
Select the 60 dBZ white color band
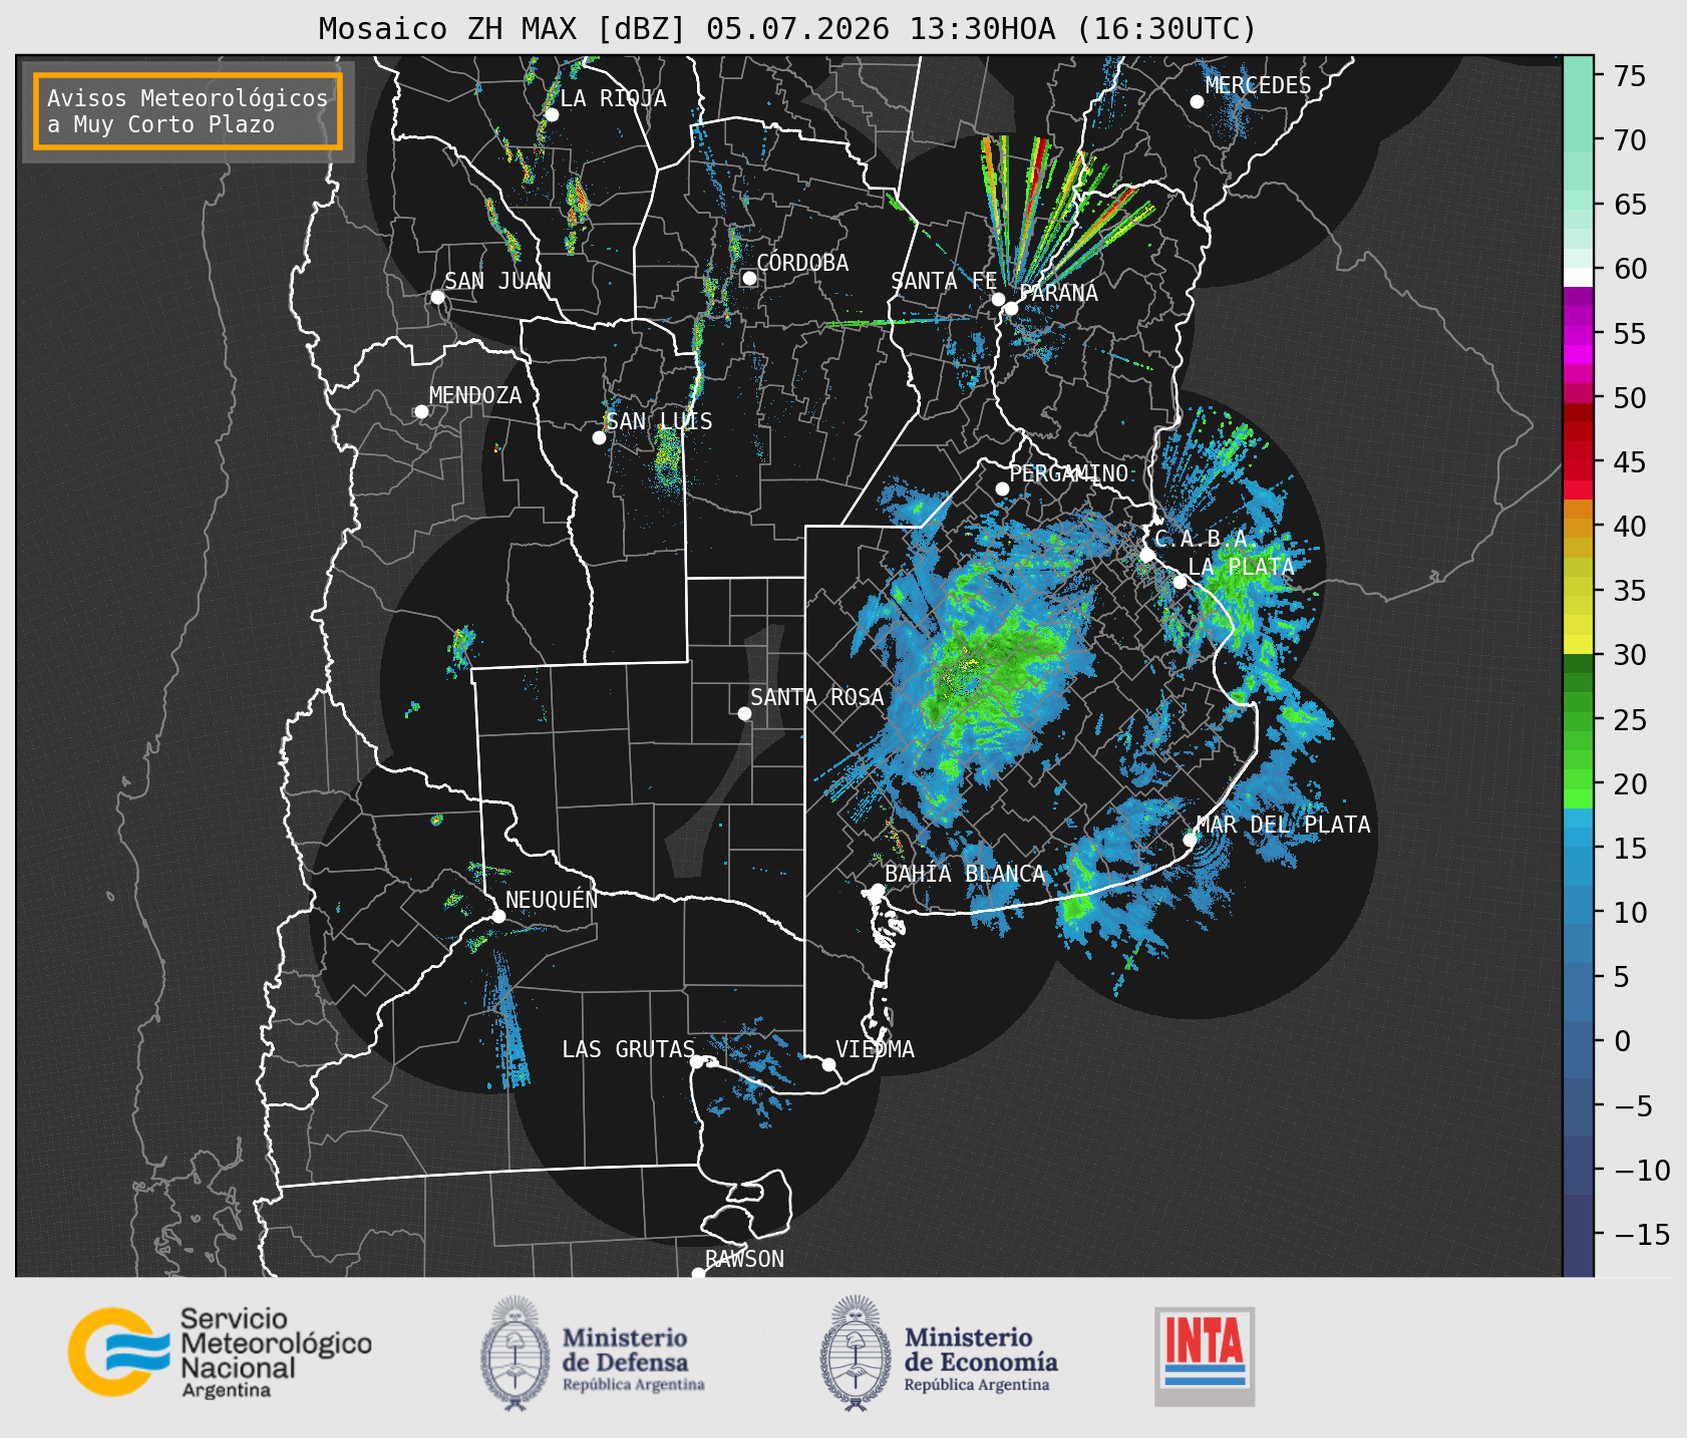point(1578,276)
